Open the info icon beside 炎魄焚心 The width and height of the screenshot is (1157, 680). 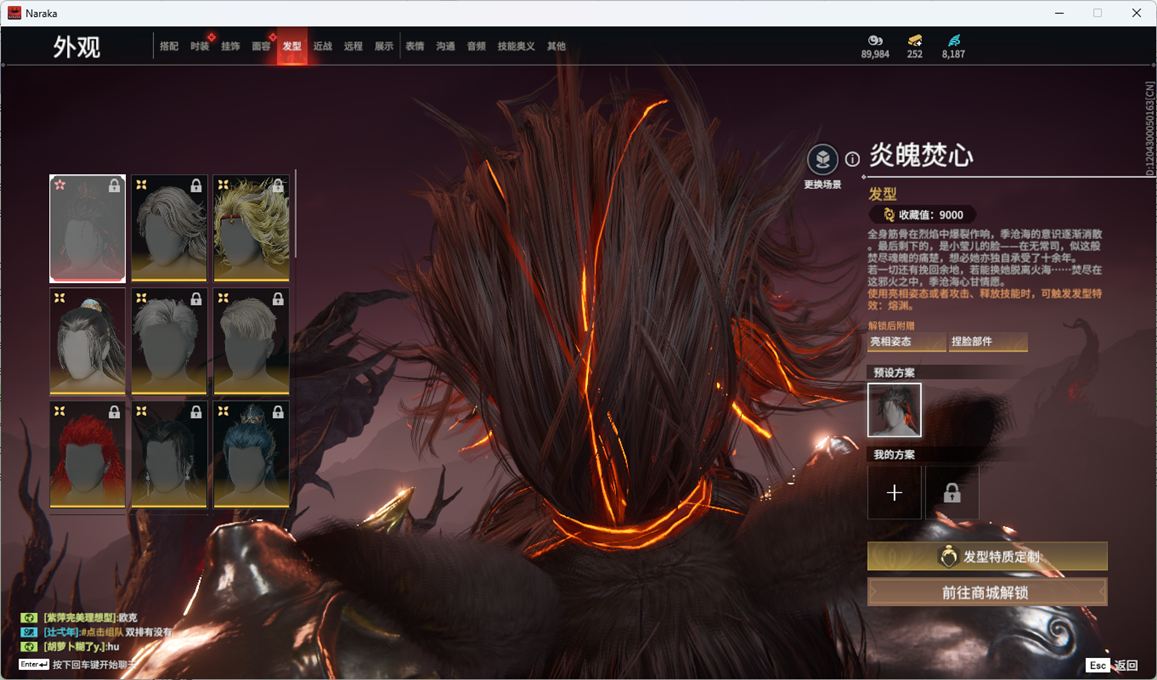click(x=852, y=159)
